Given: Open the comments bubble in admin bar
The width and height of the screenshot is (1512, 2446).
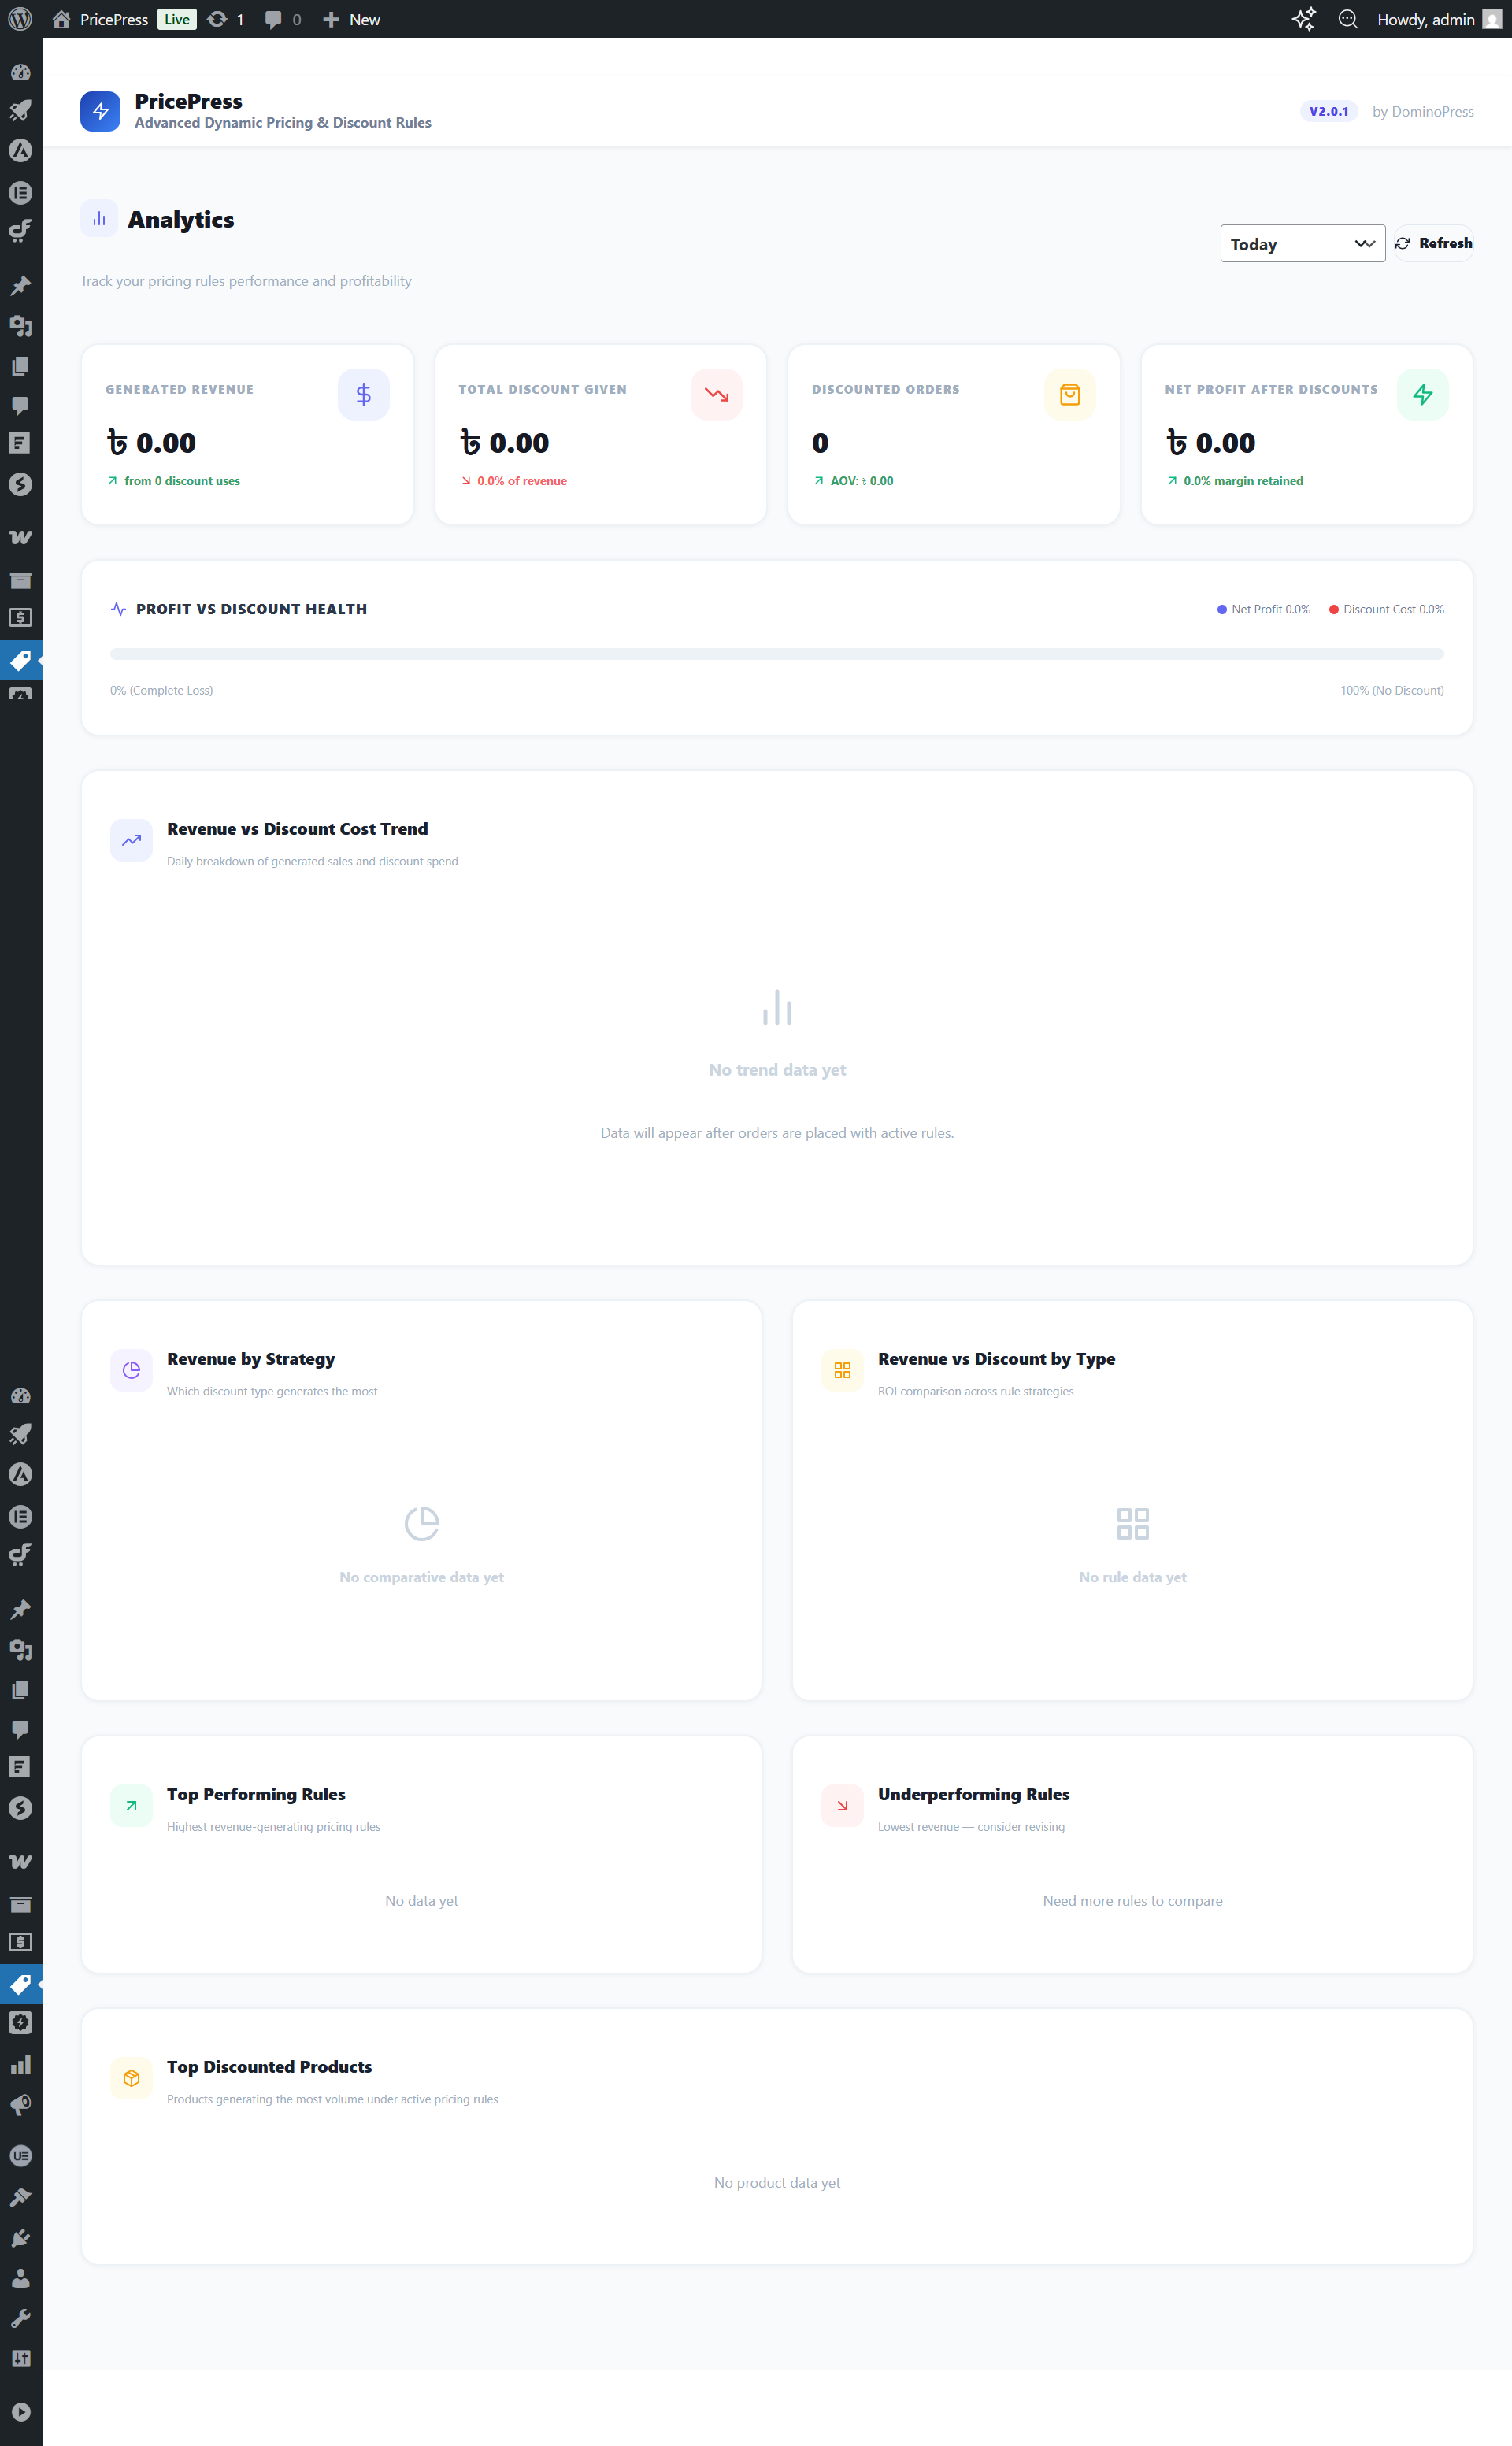Looking at the screenshot, I should 273,19.
